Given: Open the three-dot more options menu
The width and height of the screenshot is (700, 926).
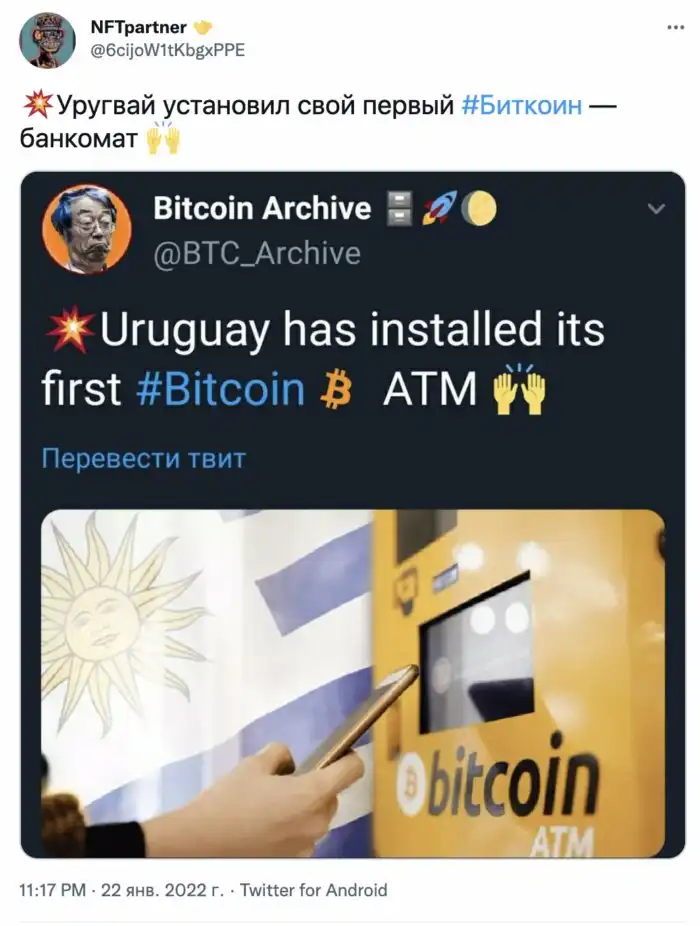Looking at the screenshot, I should pyautogui.click(x=675, y=28).
